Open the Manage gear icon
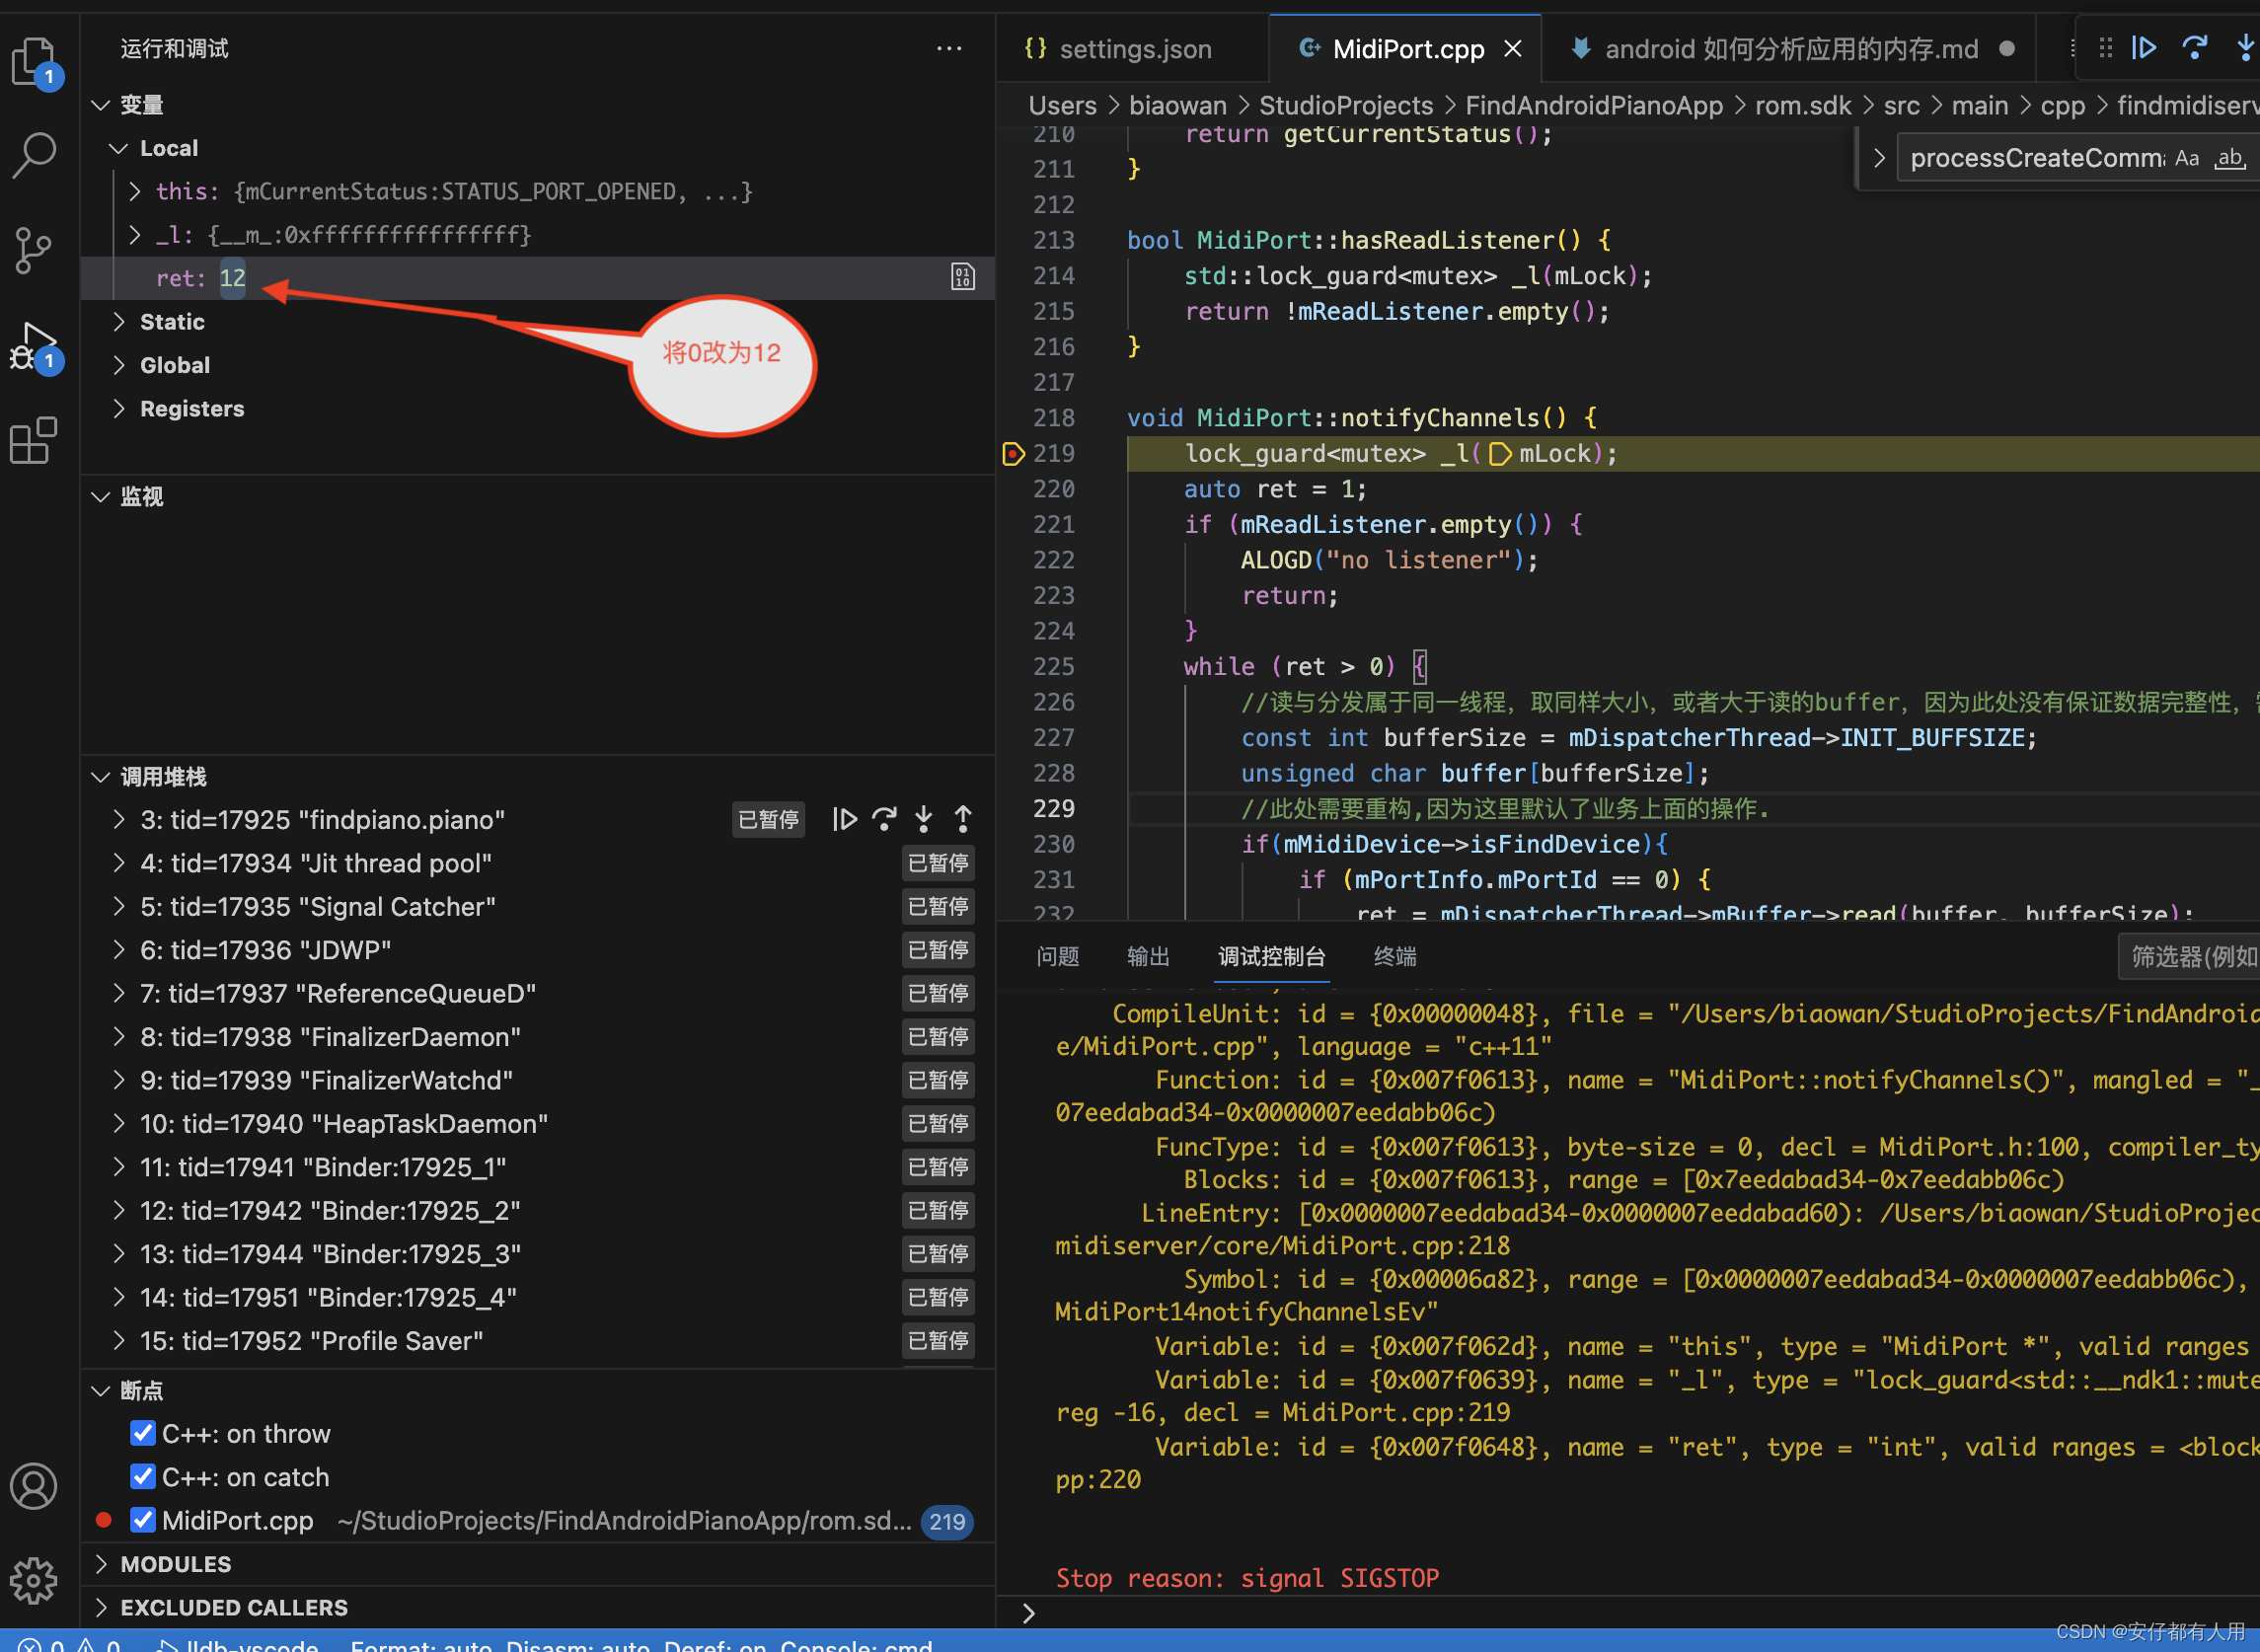 (x=35, y=1580)
